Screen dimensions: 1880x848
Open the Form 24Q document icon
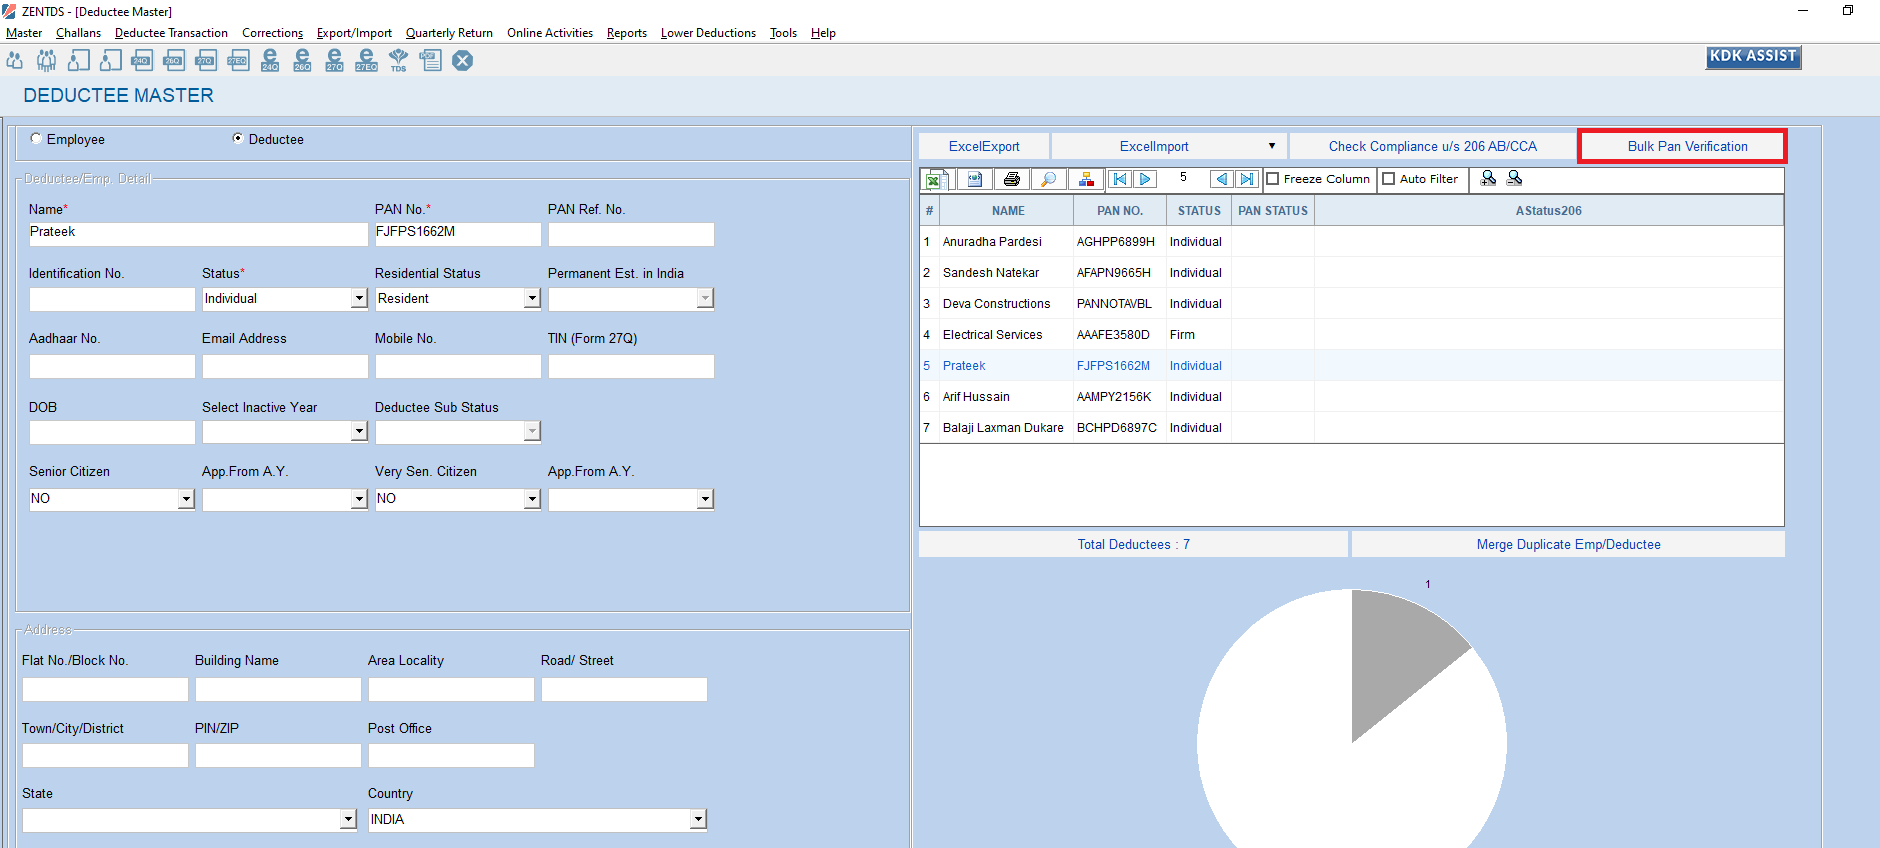tap(142, 60)
